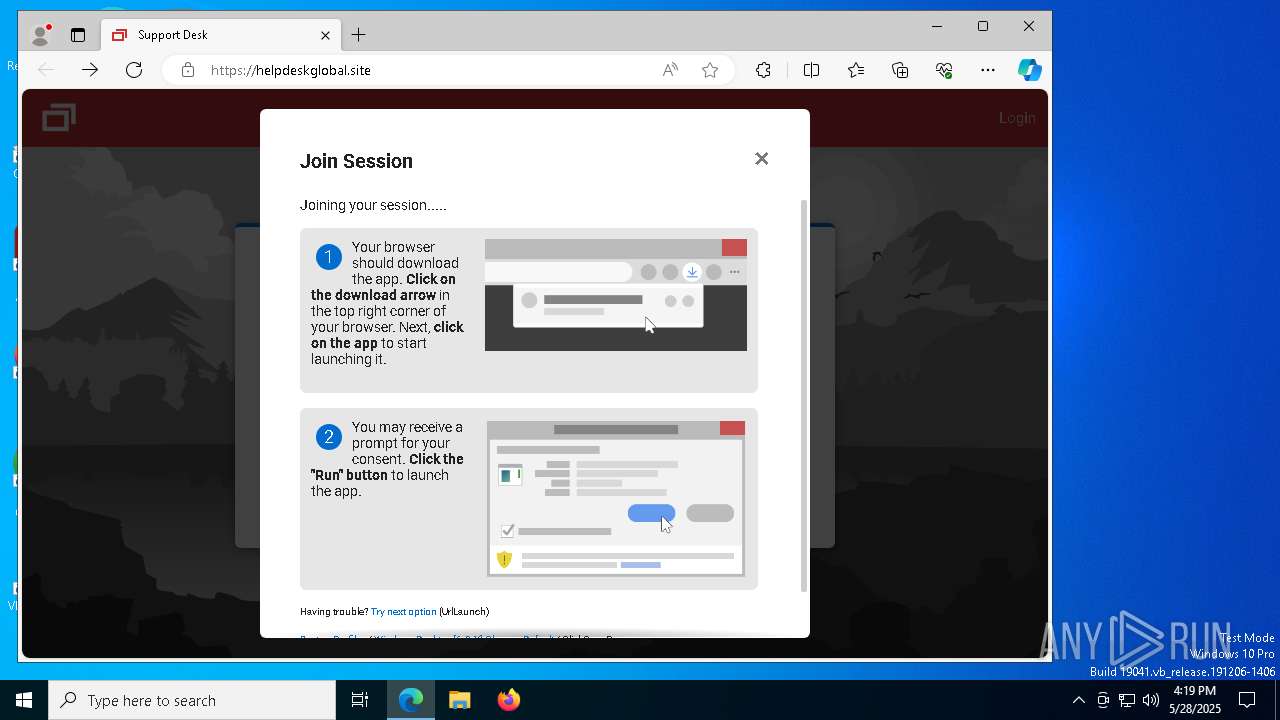The image size is (1280, 720).
Task: Toggle Split screen view
Action: pyautogui.click(x=811, y=70)
